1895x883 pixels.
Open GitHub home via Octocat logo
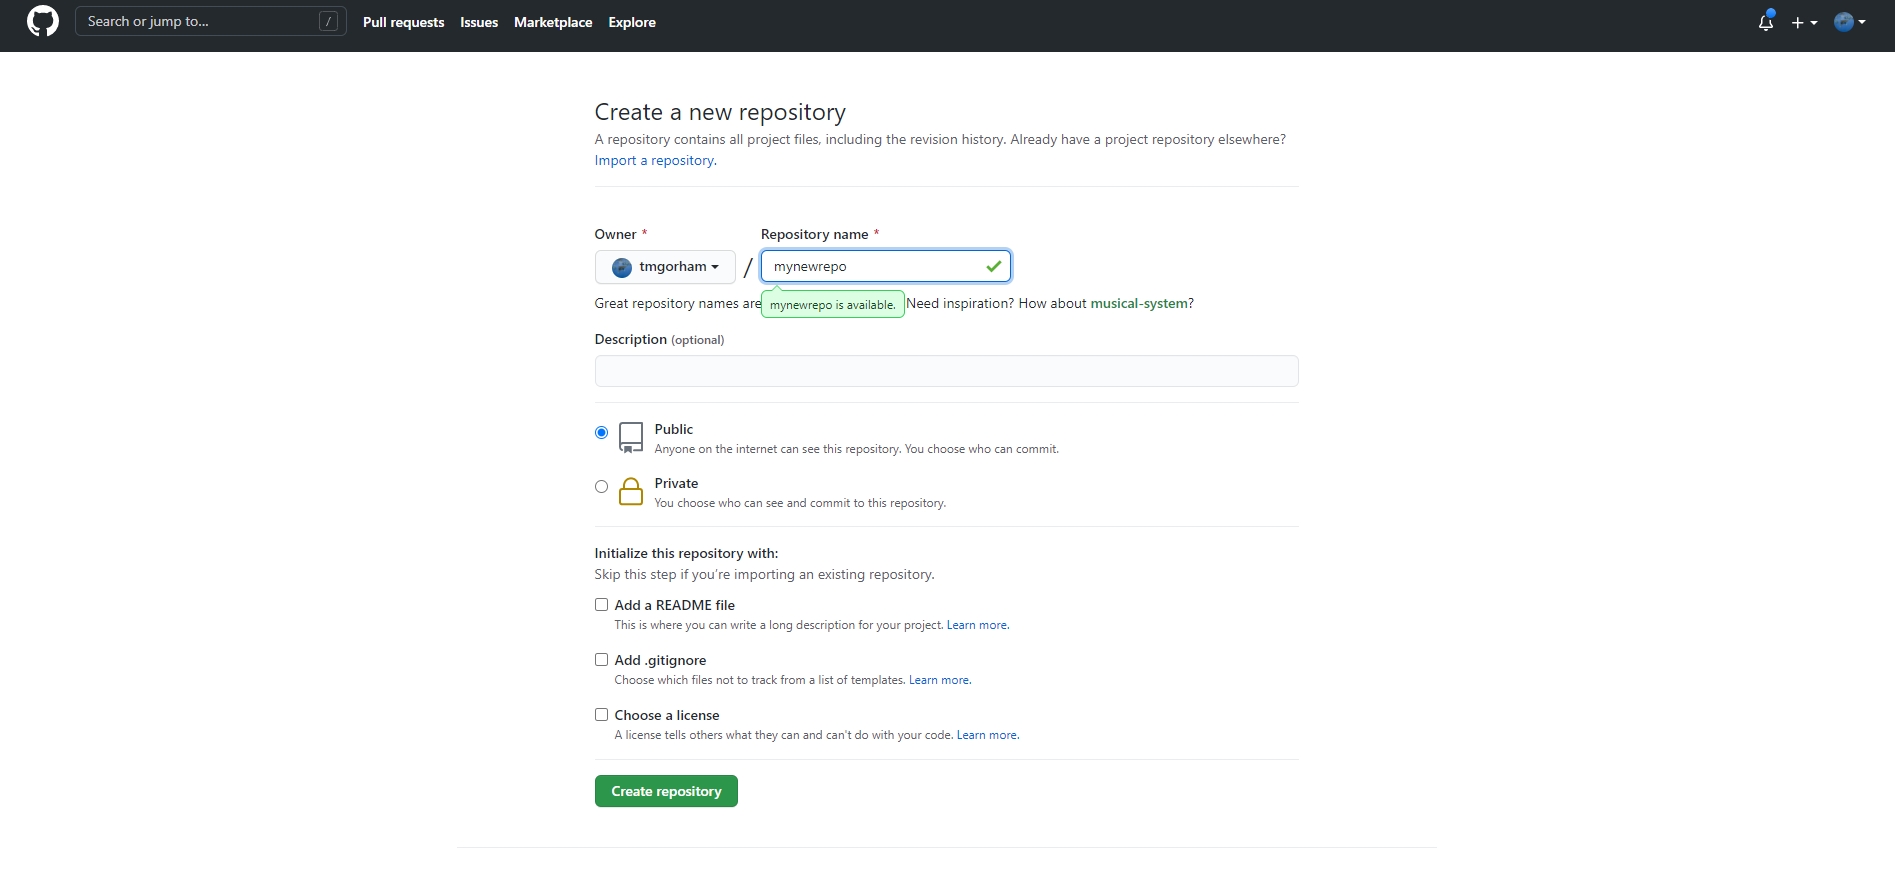click(x=43, y=21)
